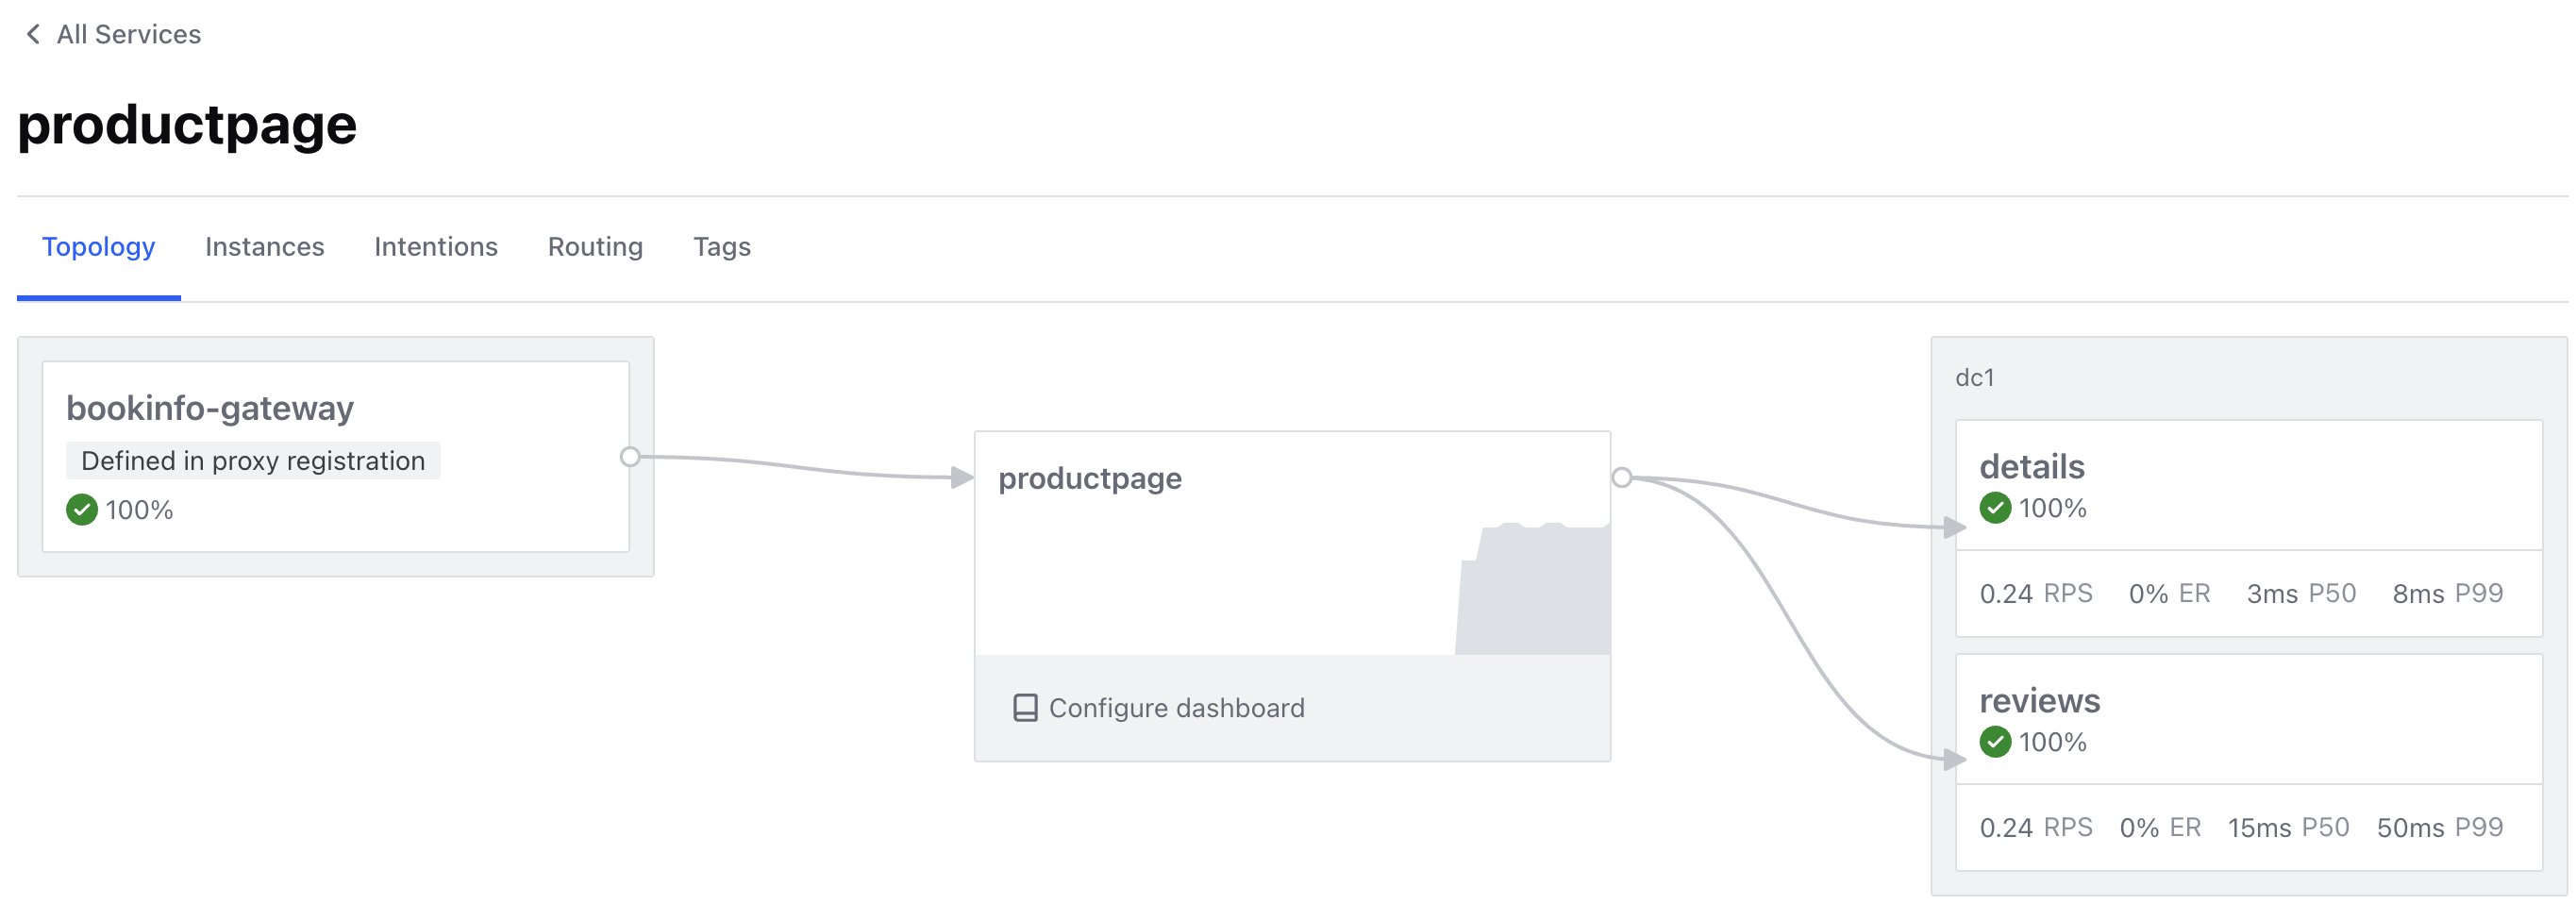2576x904 pixels.
Task: Select the Tags tab
Action: click(721, 247)
